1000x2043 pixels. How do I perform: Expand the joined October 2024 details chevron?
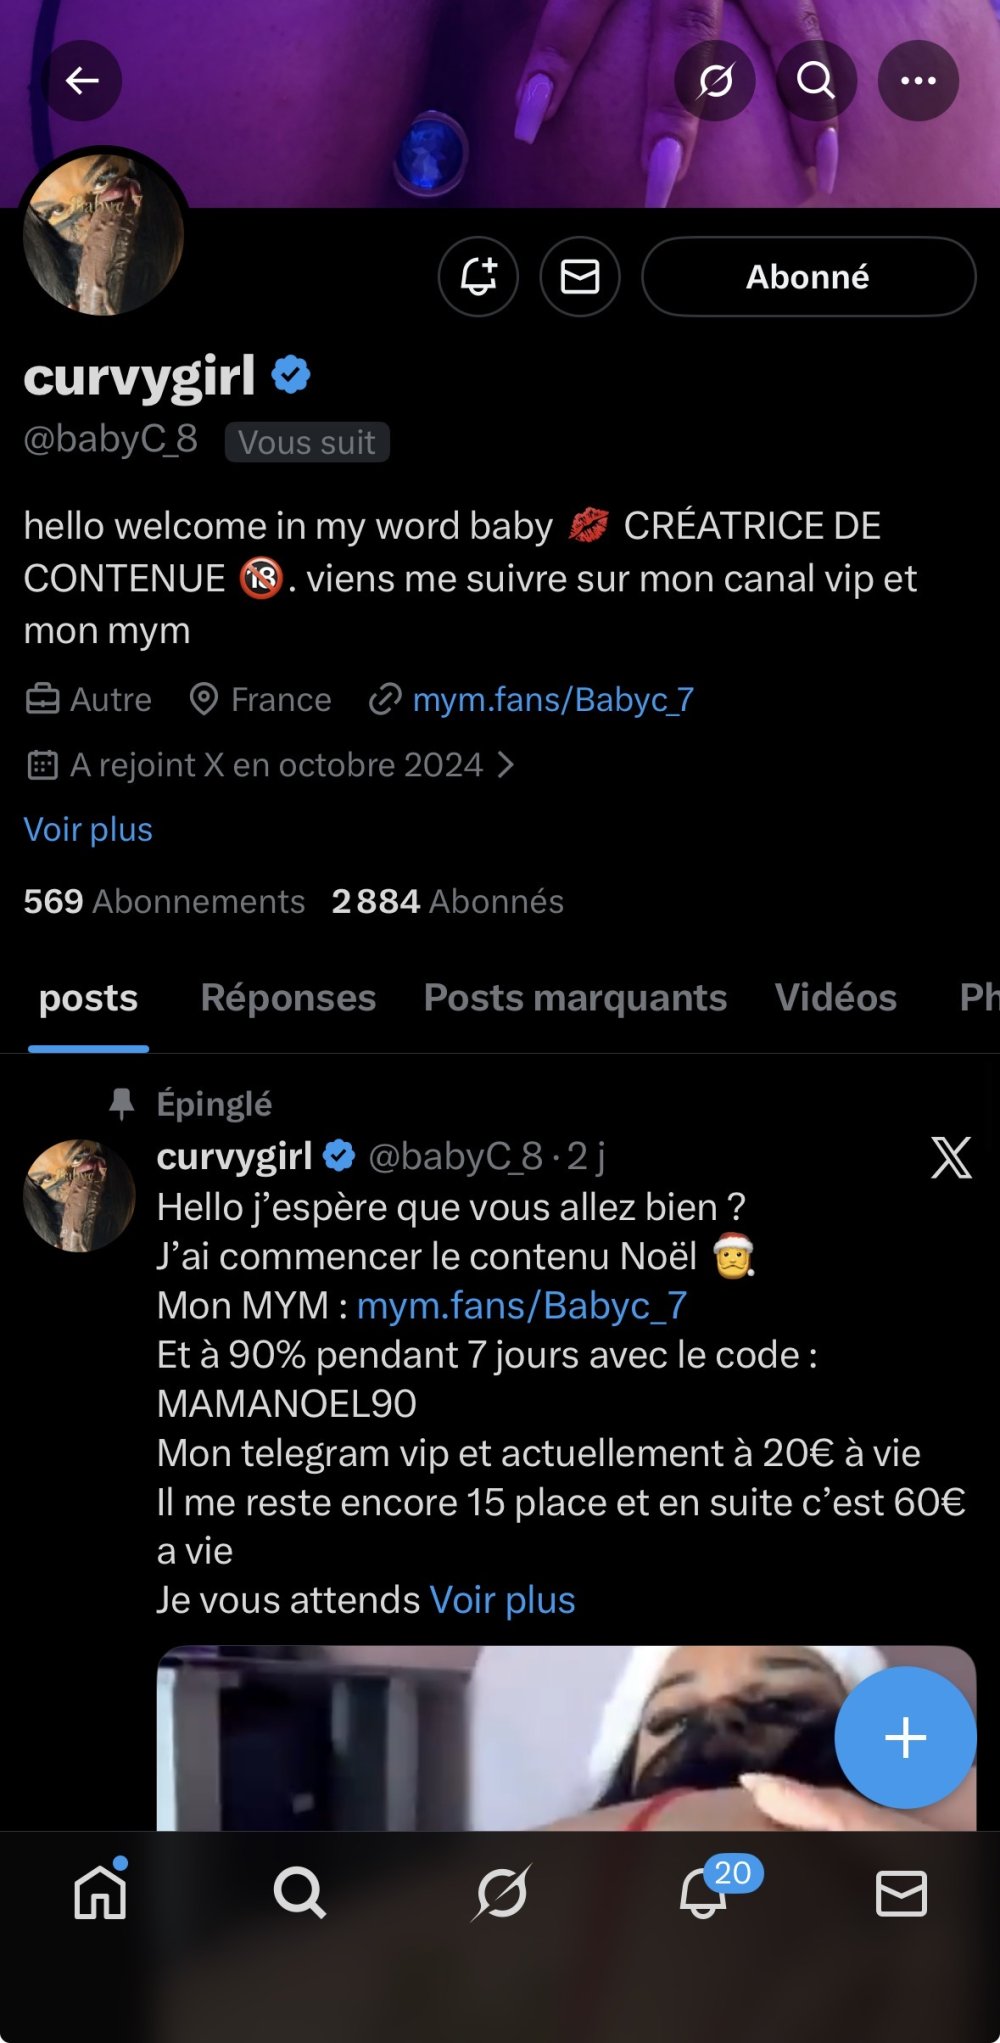(506, 765)
